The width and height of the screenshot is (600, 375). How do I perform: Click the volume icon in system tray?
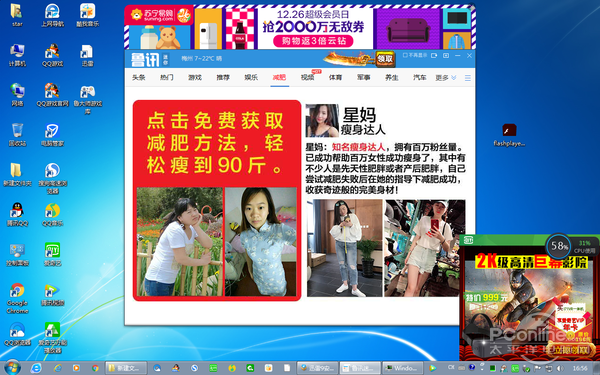point(559,368)
